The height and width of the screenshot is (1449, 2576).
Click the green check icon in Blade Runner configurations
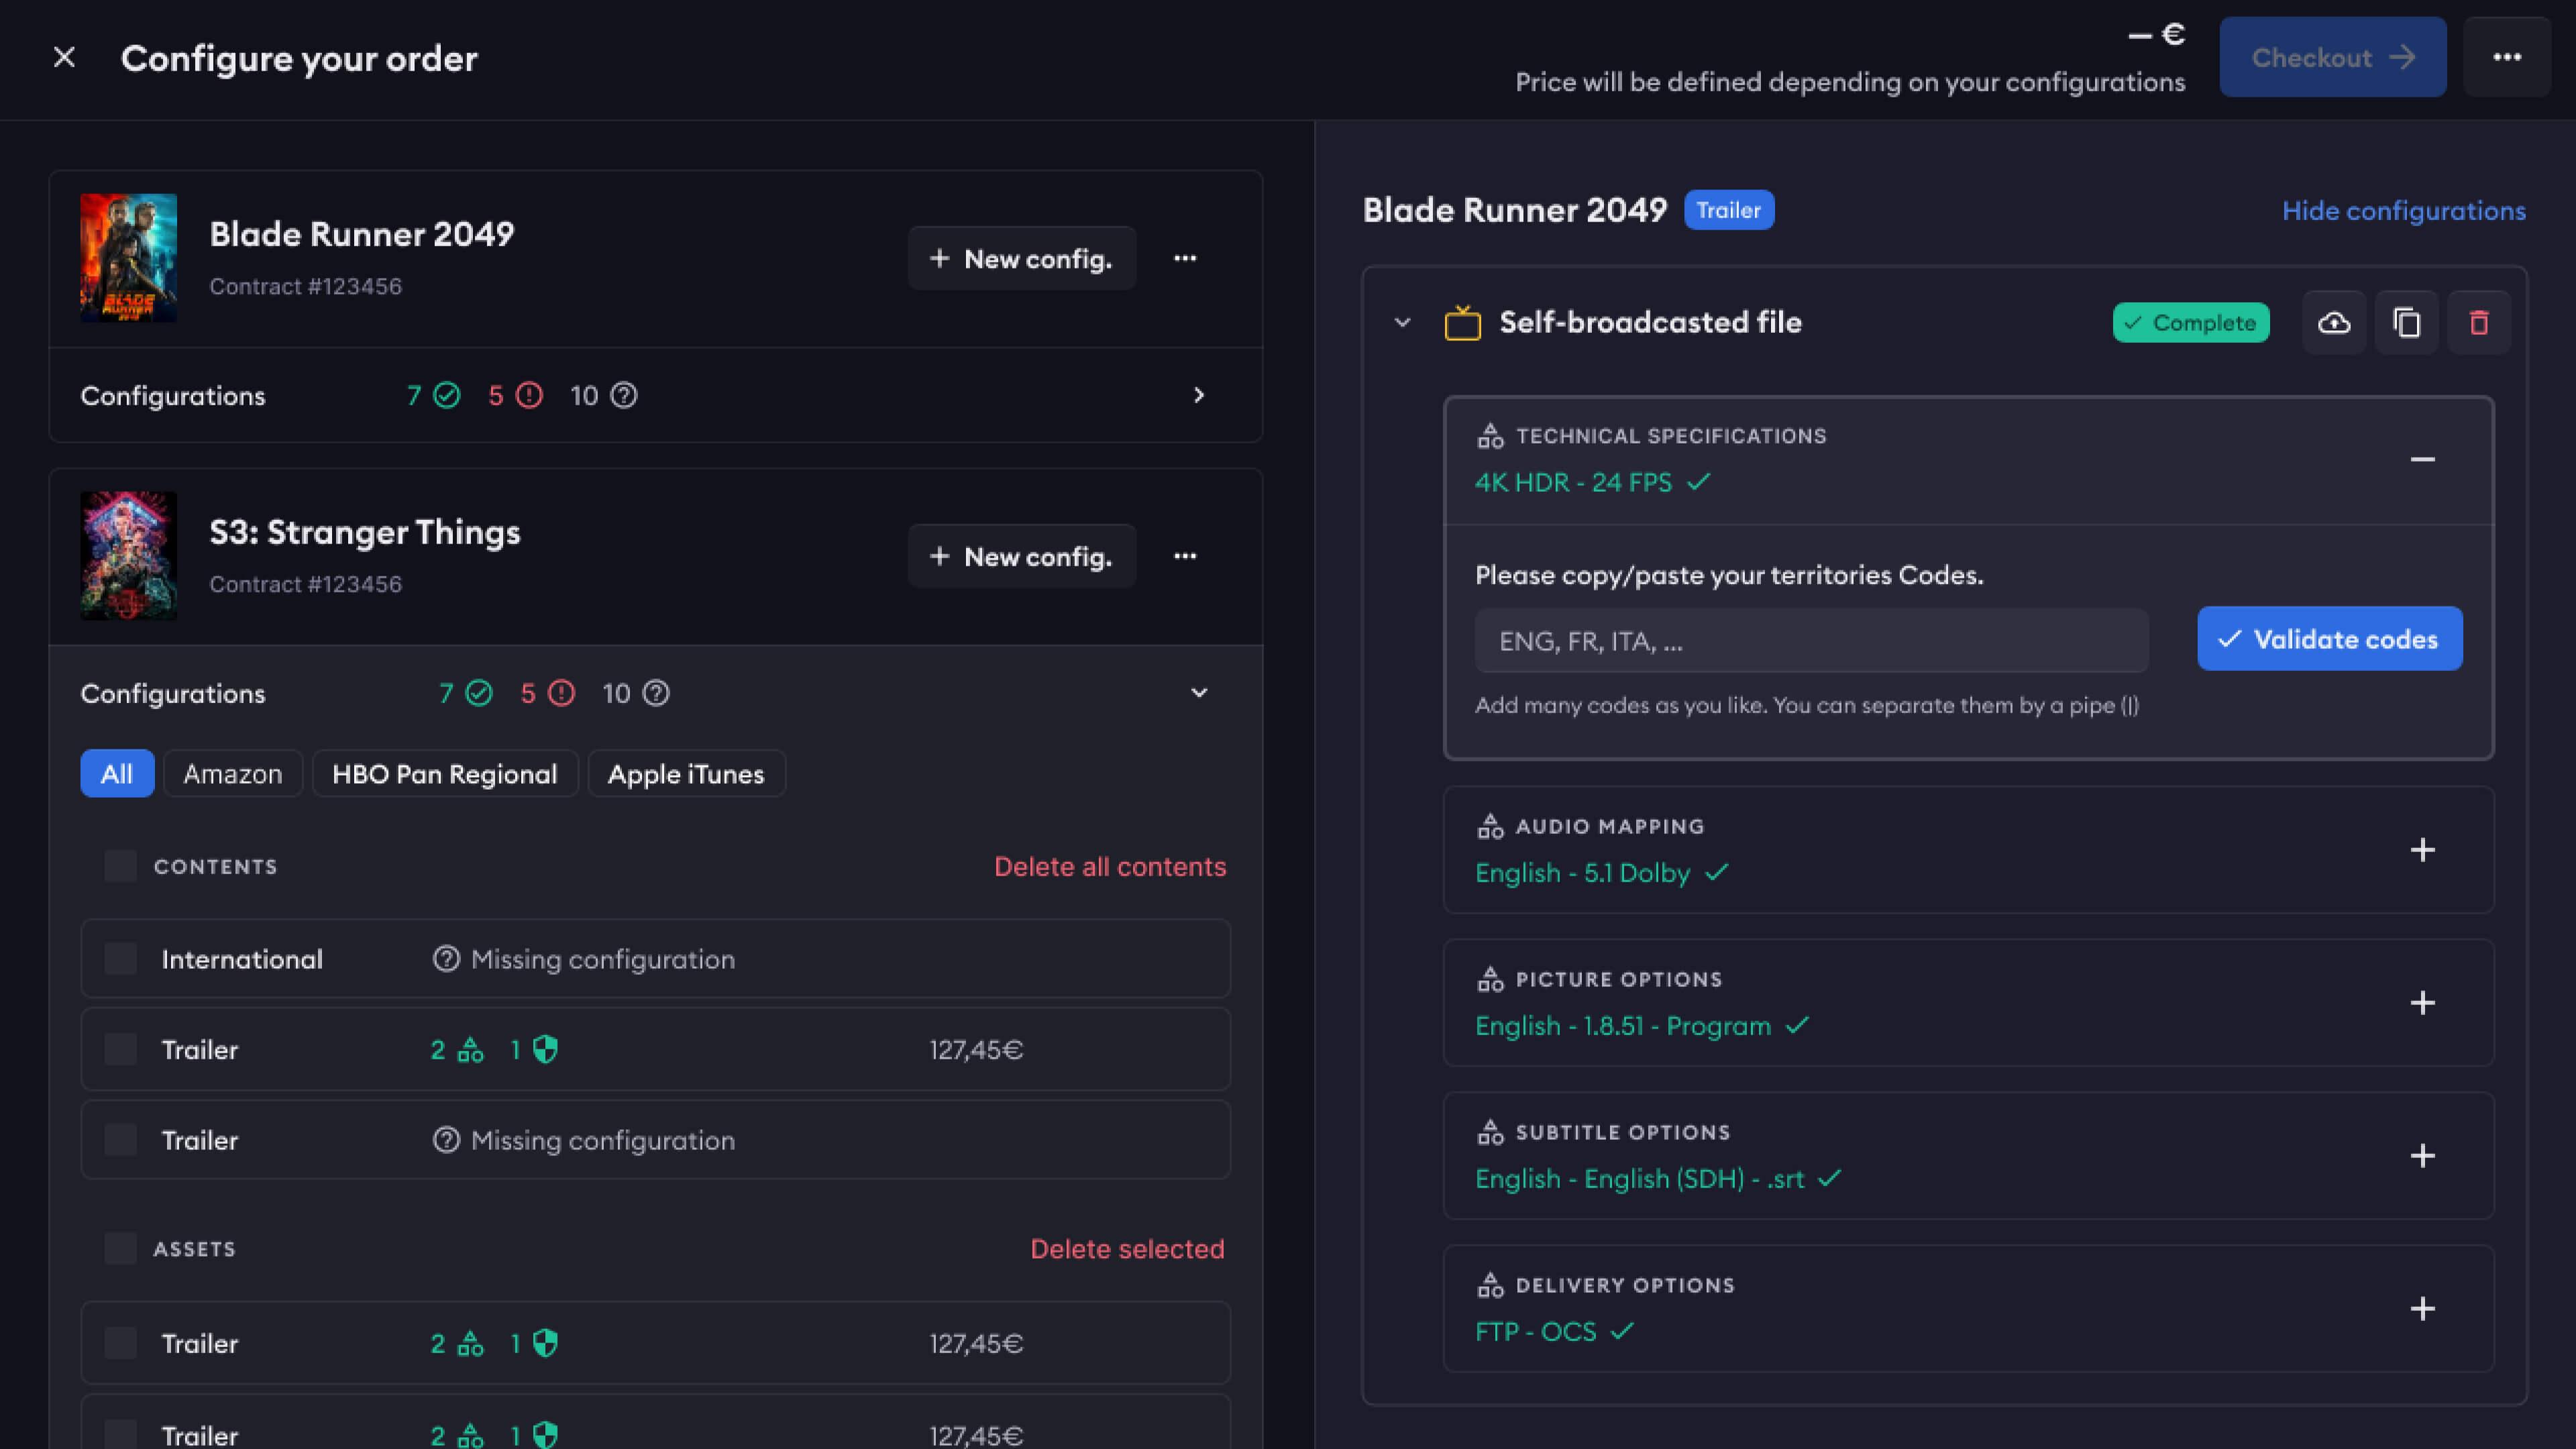point(447,396)
